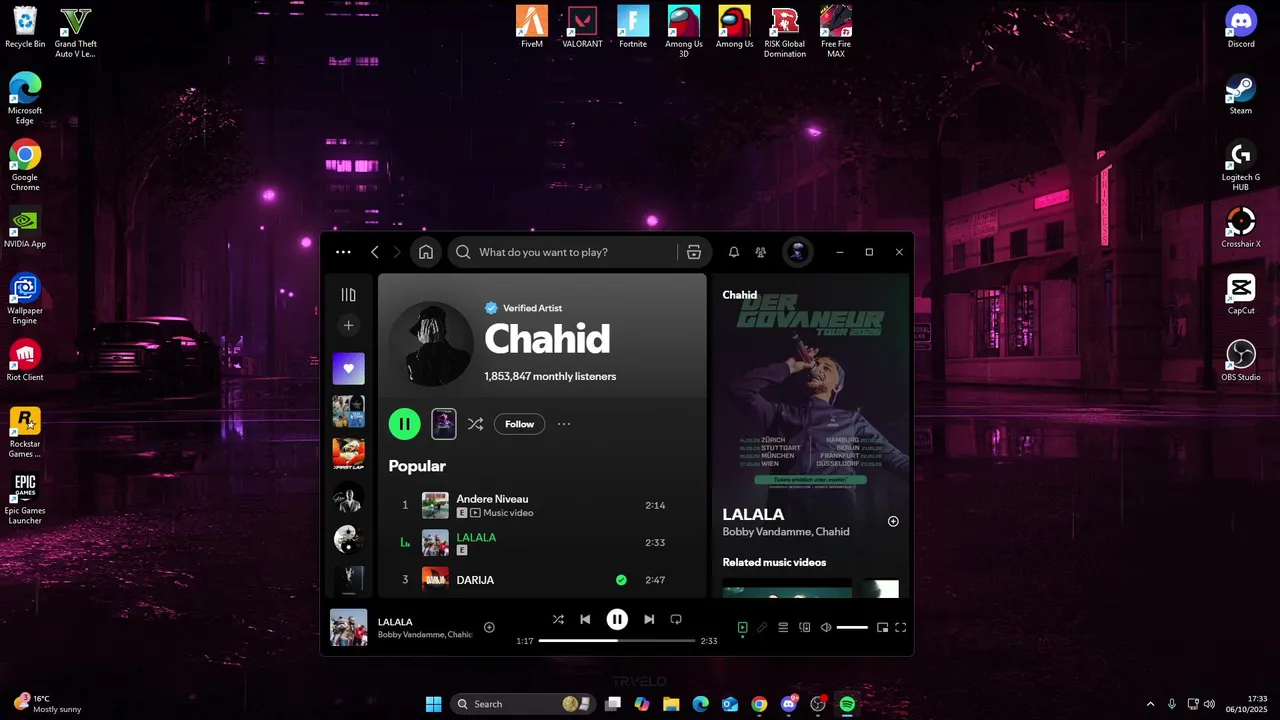Skip to the next track

649,619
